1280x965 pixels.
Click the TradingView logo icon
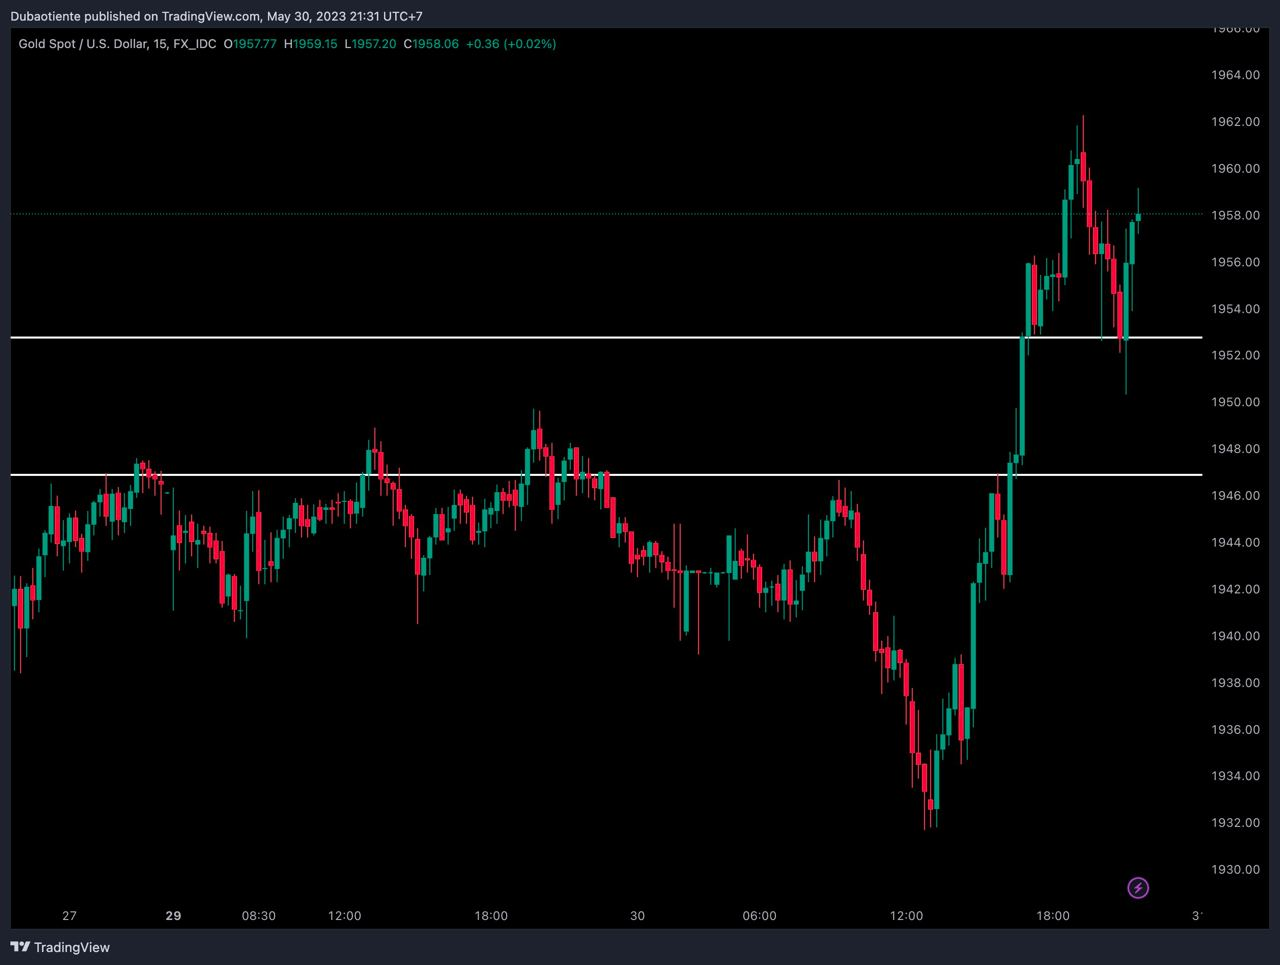pyautogui.click(x=20, y=947)
